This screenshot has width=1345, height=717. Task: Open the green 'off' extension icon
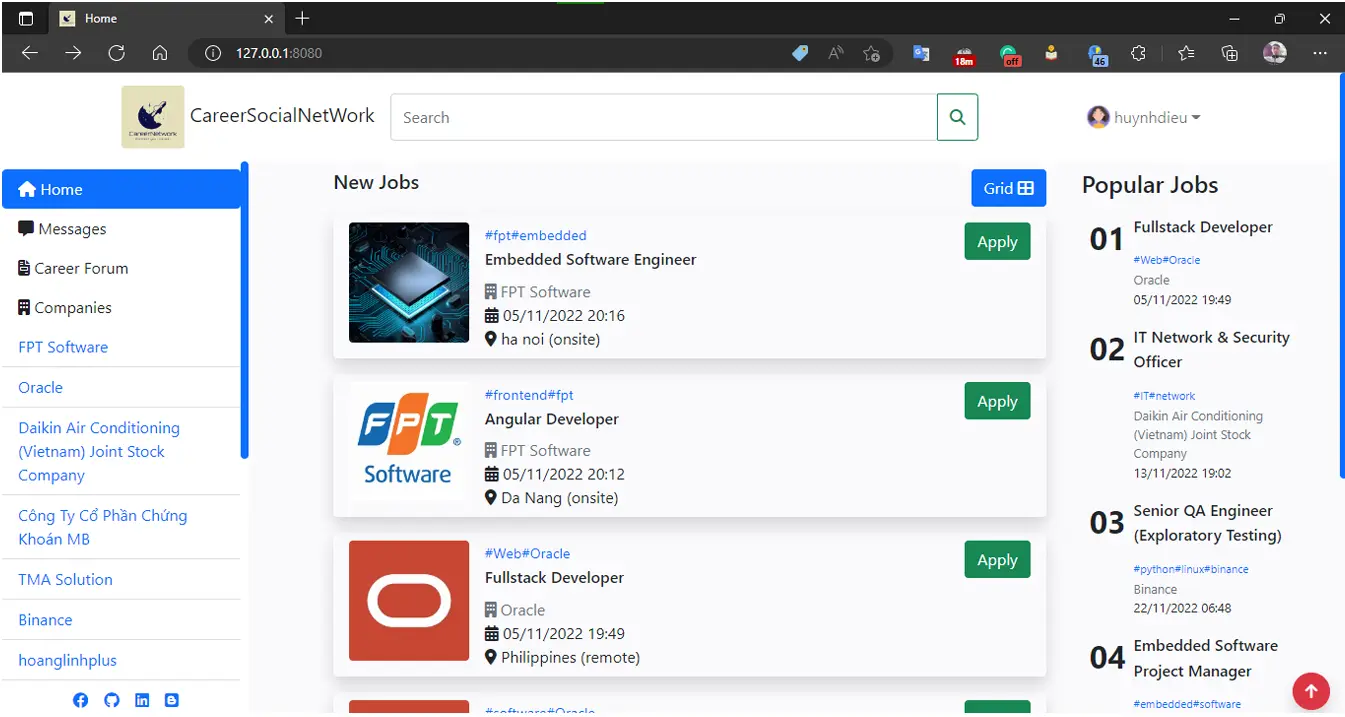tap(1010, 55)
